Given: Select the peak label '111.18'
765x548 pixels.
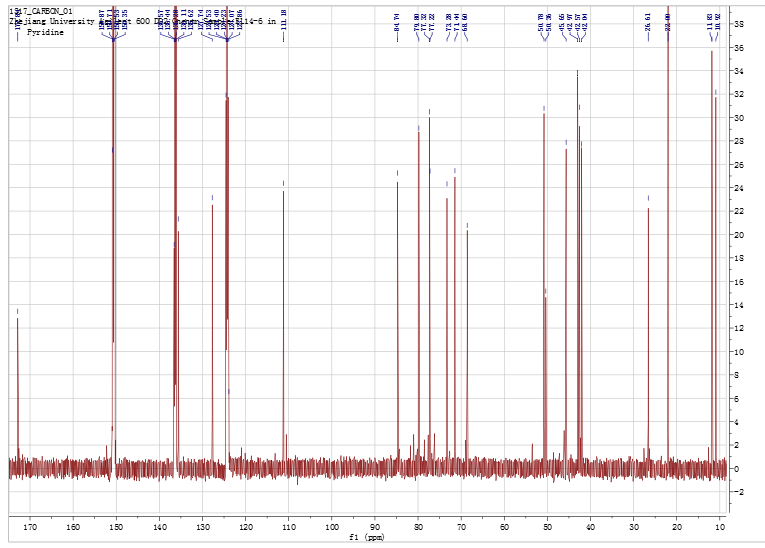Looking at the screenshot, I should tap(283, 20).
